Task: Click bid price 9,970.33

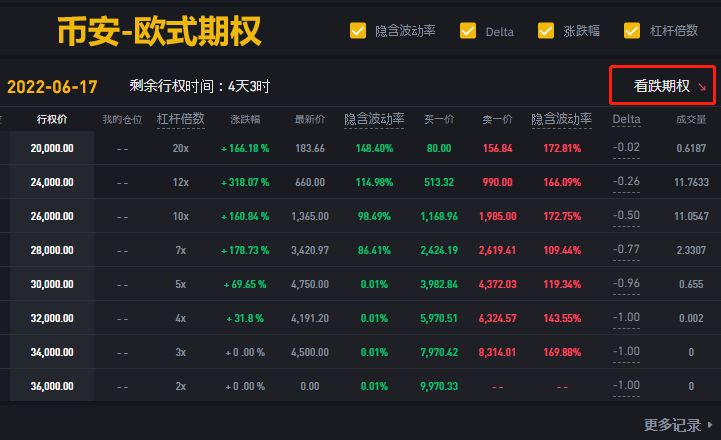Action: point(439,386)
